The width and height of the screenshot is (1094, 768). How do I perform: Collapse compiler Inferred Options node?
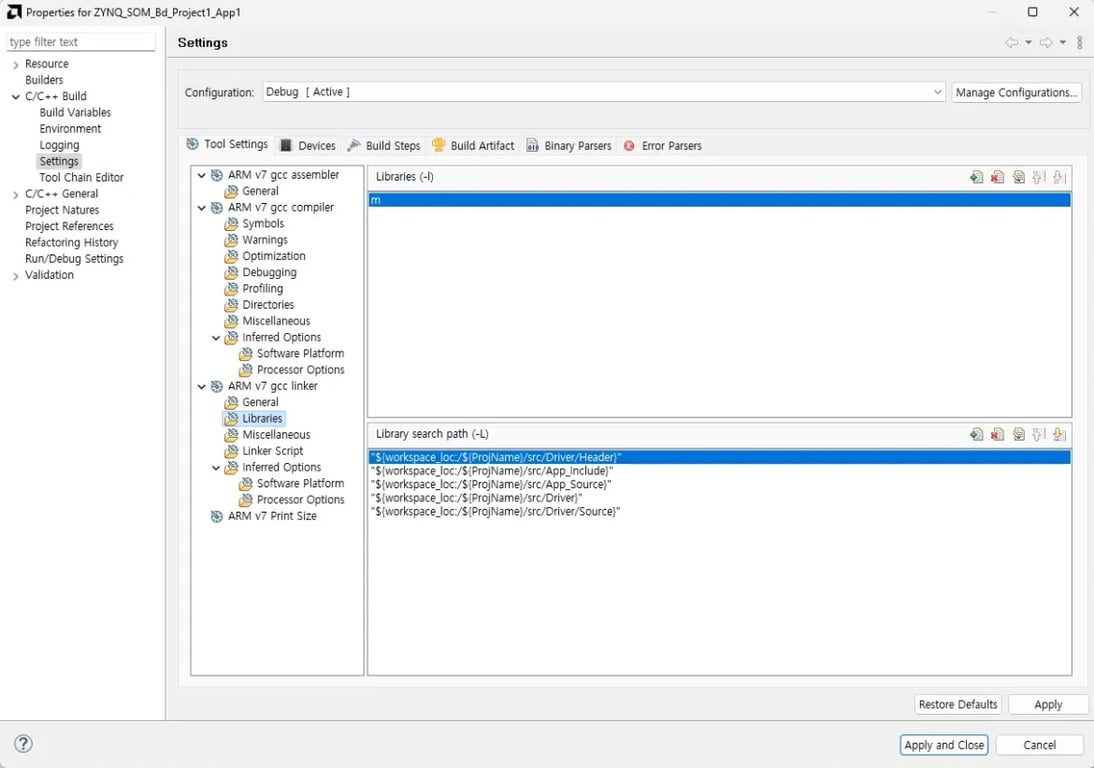[216, 338]
